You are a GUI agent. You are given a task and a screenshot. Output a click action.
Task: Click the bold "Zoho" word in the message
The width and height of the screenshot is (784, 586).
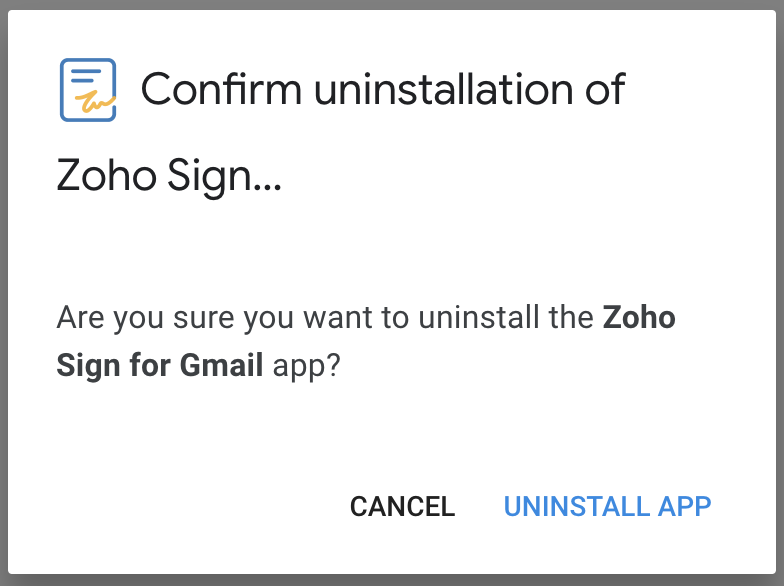click(639, 319)
